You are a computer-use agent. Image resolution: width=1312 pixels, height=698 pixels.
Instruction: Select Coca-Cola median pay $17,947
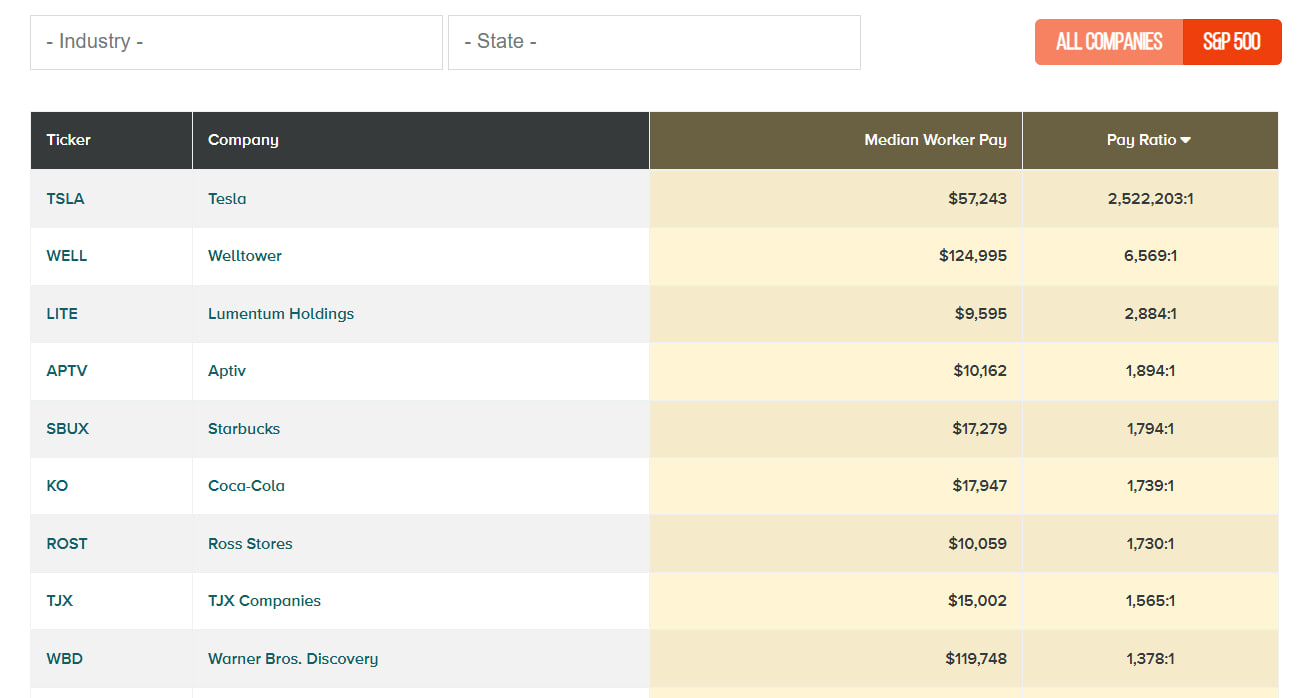point(980,486)
